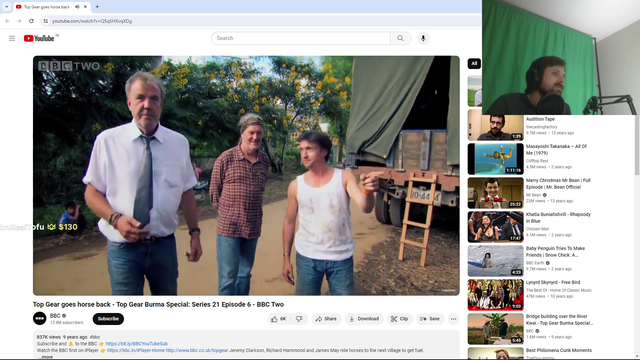Reload the page with refresh icon

[31, 21]
